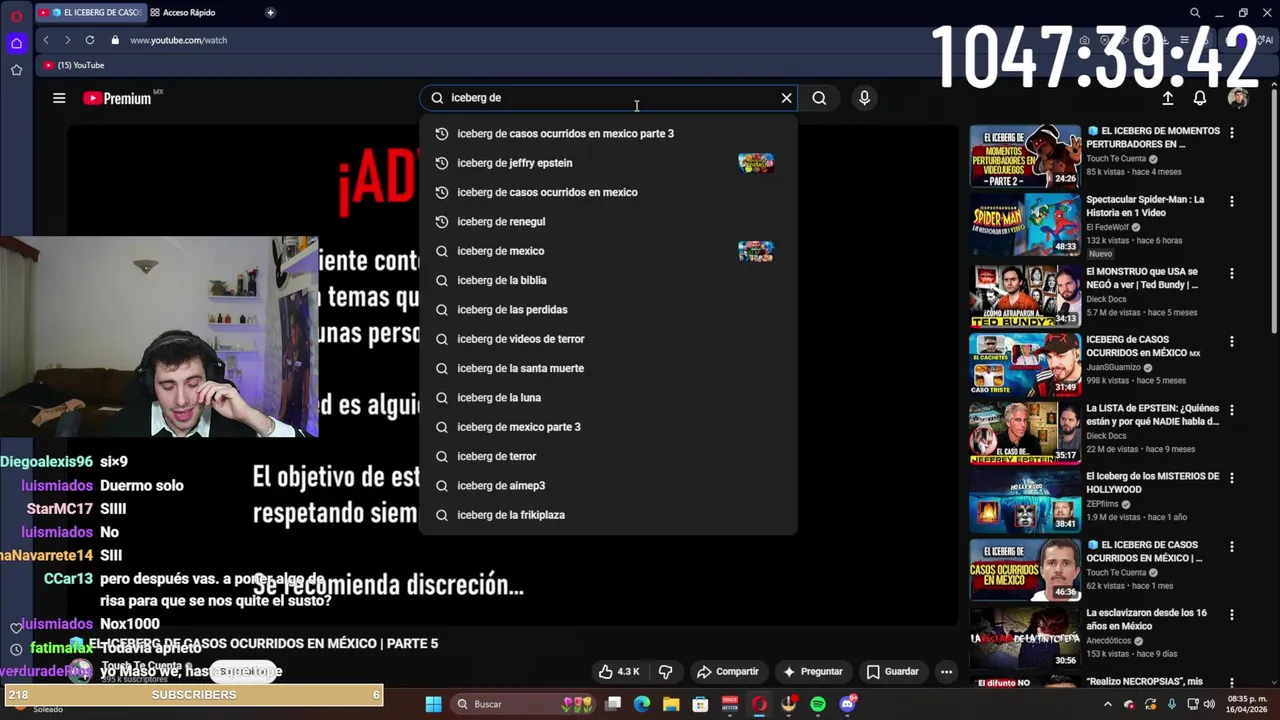The image size is (1280, 720).
Task: Open the account avatar menu
Action: [1238, 98]
